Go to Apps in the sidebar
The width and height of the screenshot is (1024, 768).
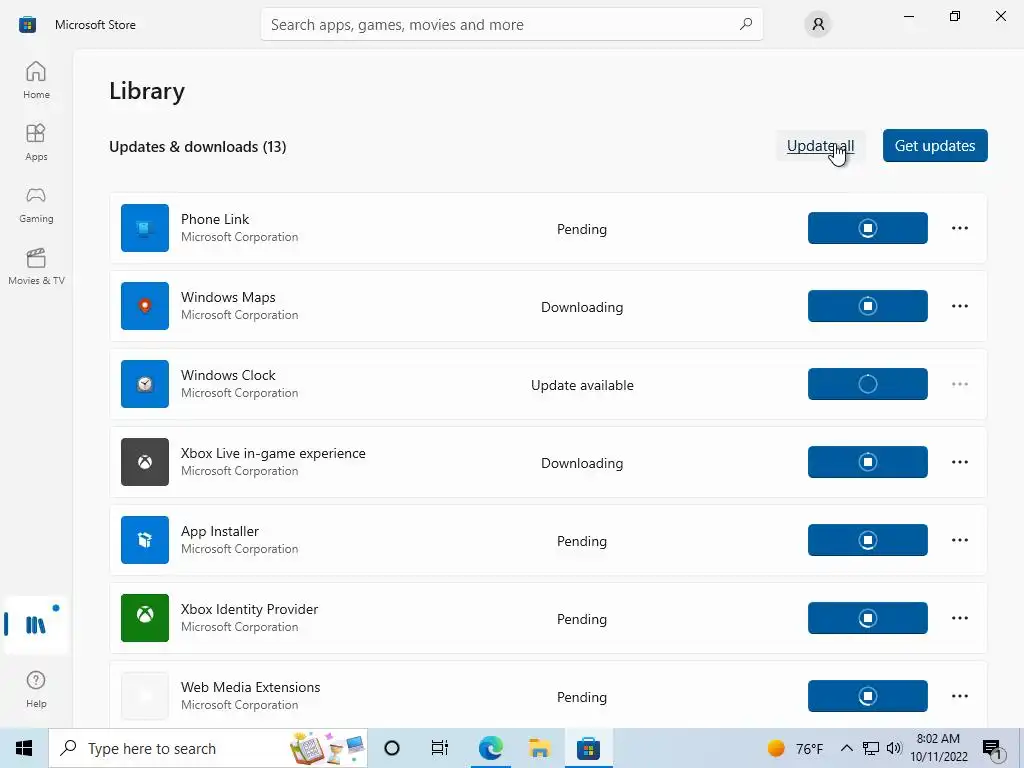(x=36, y=142)
